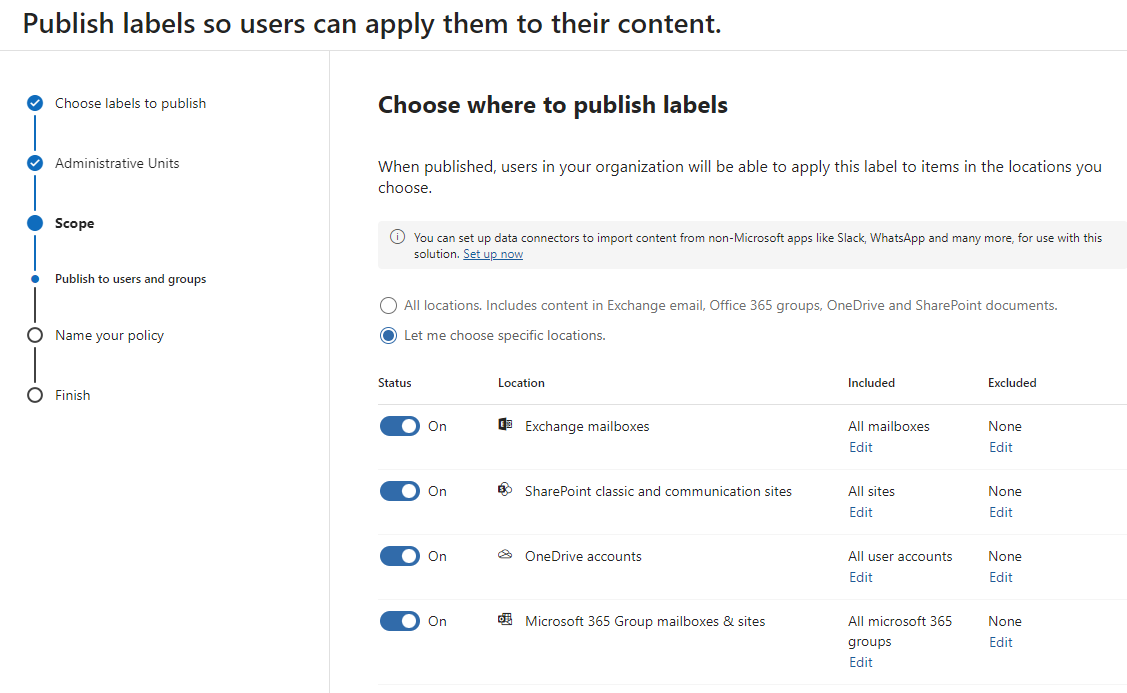
Task: Toggle Microsoft 365 Group mailboxes status
Action: pyautogui.click(x=399, y=621)
